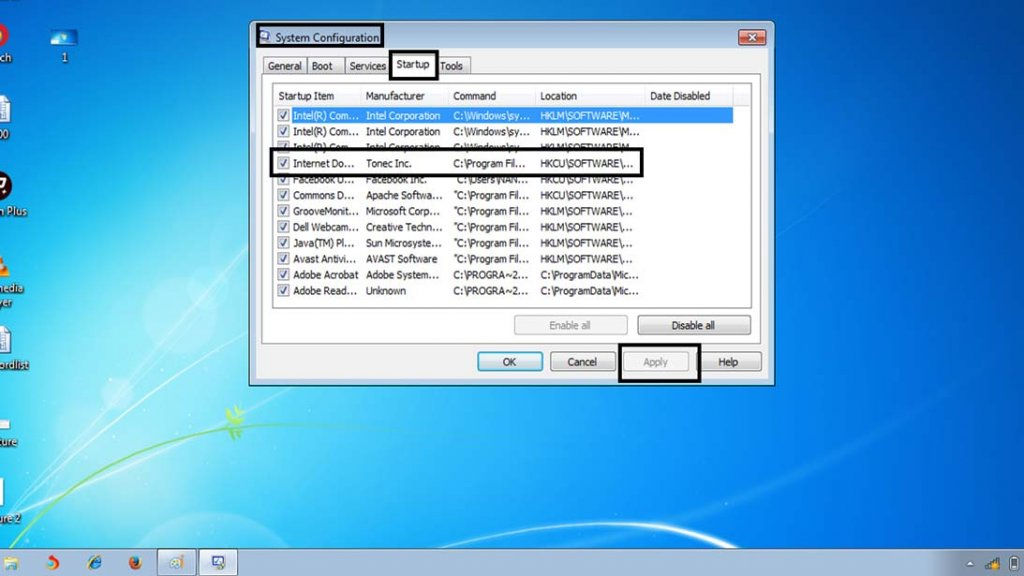Go to the Services tab
The height and width of the screenshot is (576, 1024).
(x=367, y=66)
